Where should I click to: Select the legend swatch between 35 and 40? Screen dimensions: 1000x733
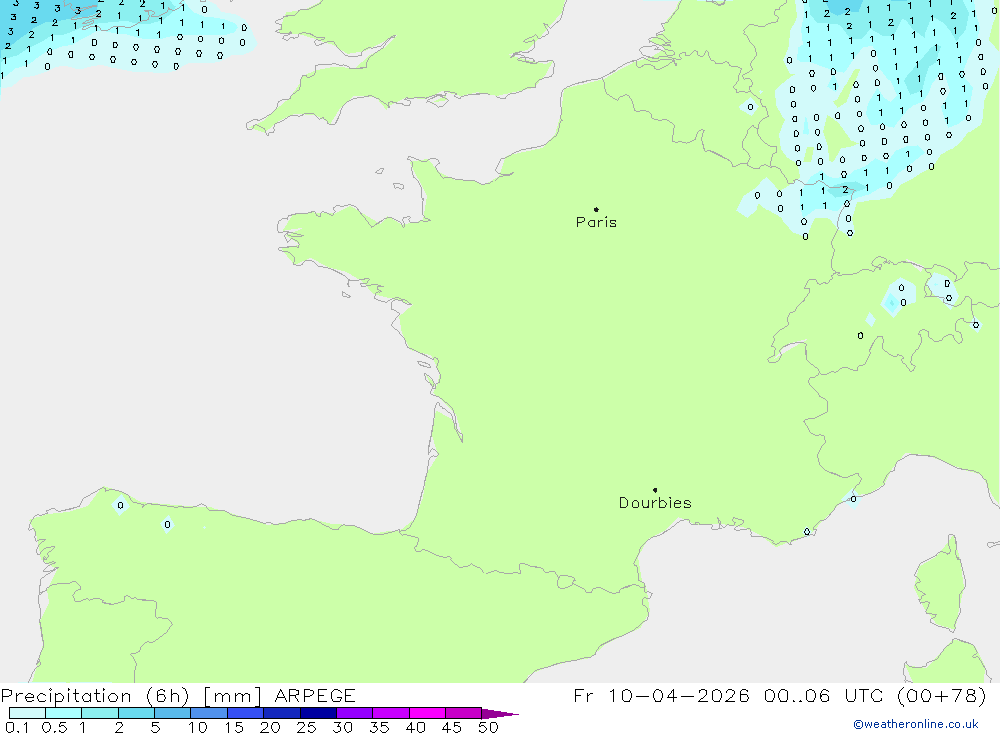(x=391, y=713)
